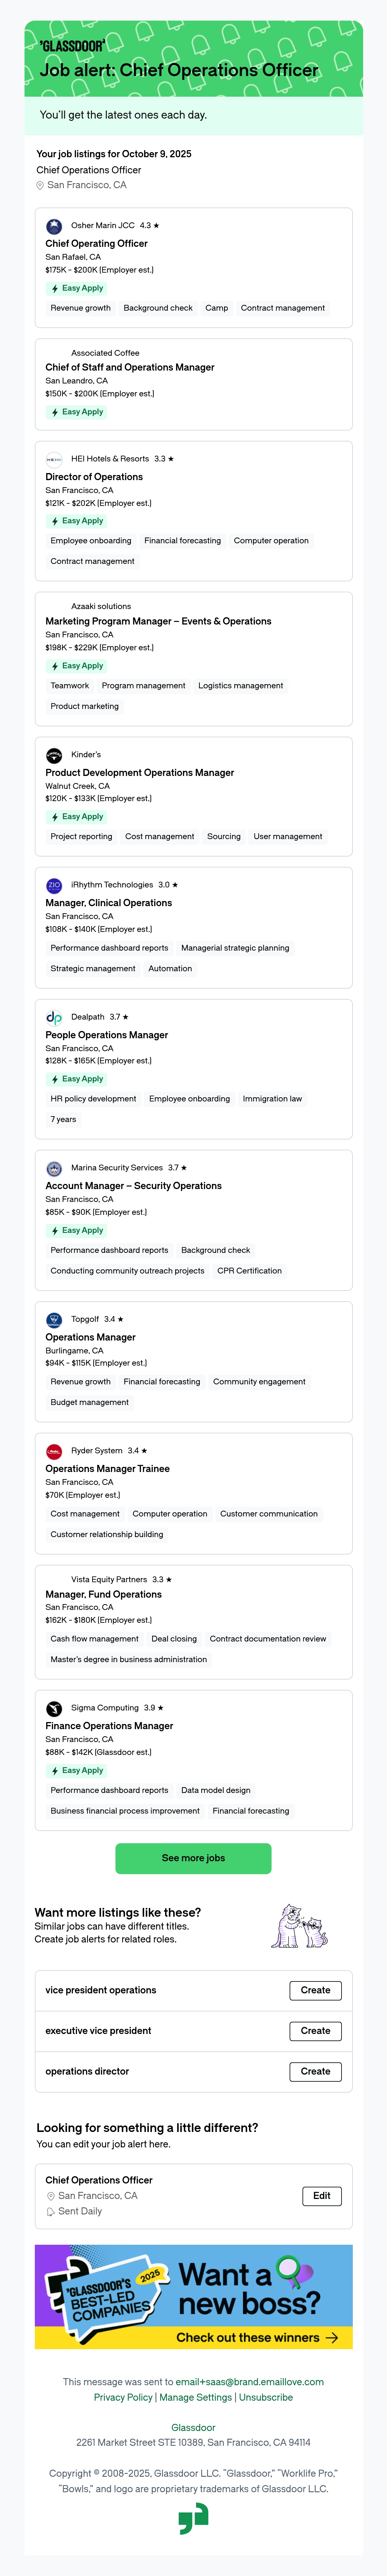This screenshot has width=387, height=2576.
Task: Click the Marina Security Services logo
Action: [x=54, y=1168]
